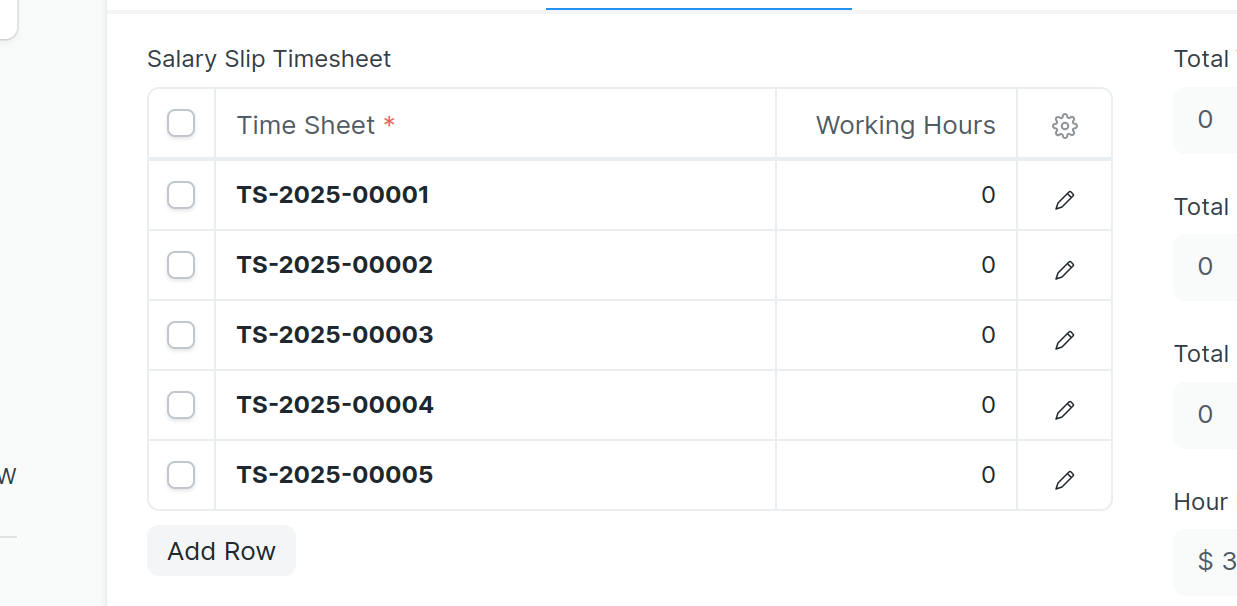Screen dimensions: 1237x606
Task: Click the TS-2025-00005 time sheet cell
Action: [x=495, y=475]
